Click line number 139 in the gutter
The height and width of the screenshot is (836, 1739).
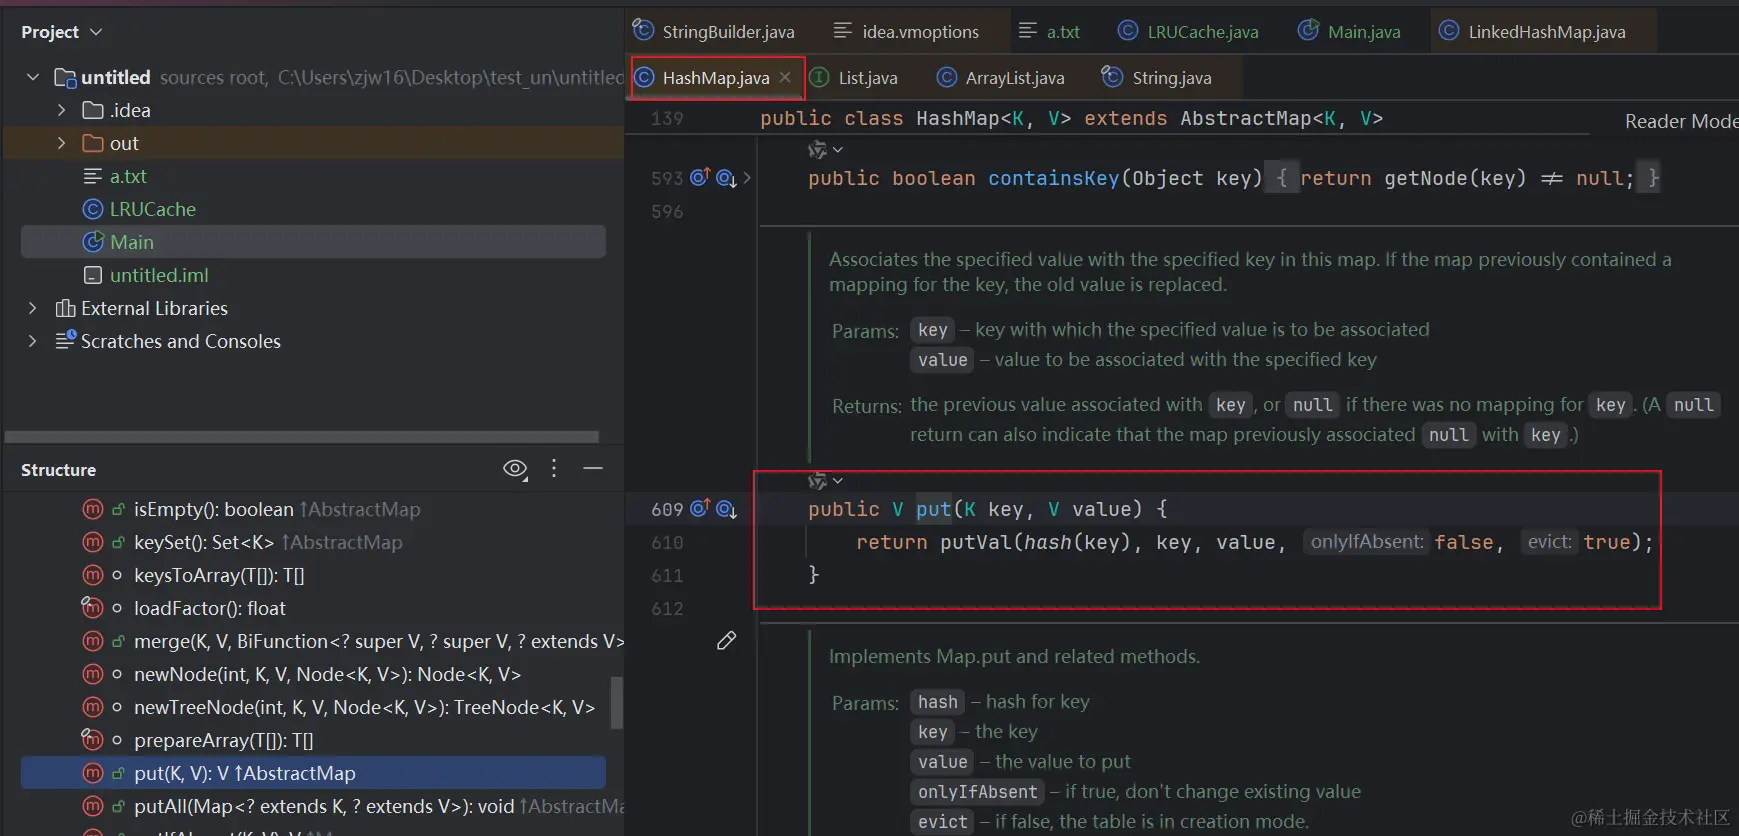pos(667,118)
